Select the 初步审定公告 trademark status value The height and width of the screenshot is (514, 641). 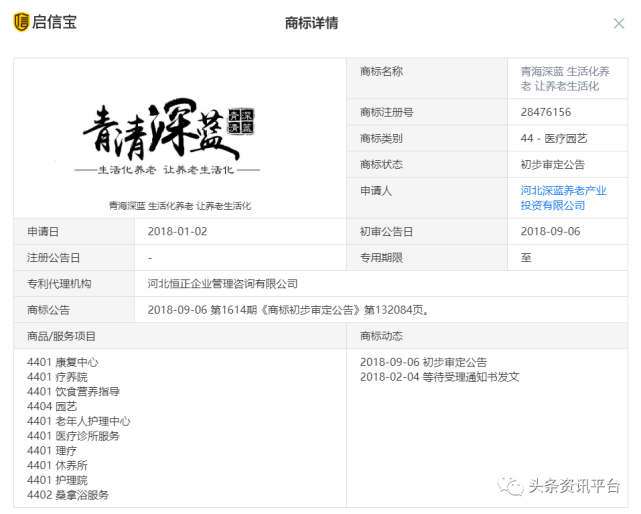552,164
